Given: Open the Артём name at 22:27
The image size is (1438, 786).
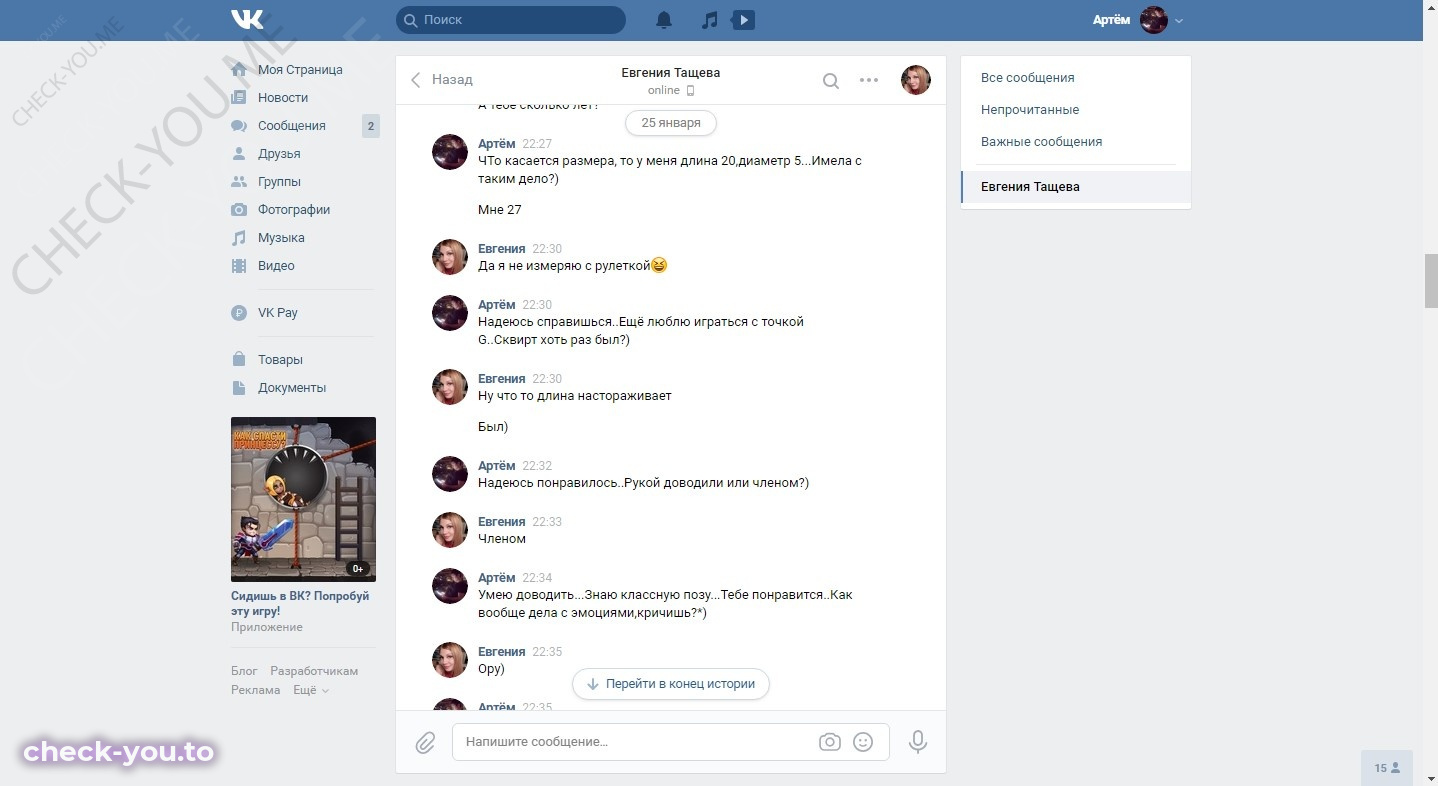Looking at the screenshot, I should (x=497, y=144).
